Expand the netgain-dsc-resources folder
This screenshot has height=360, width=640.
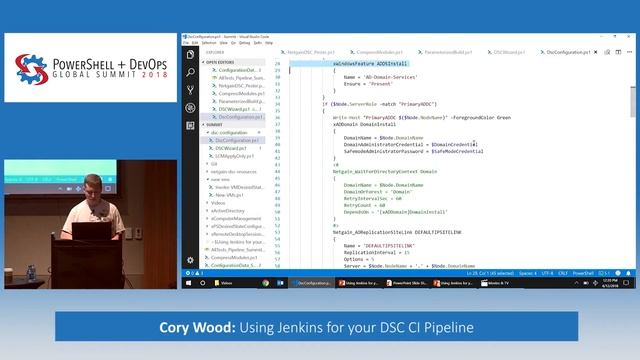(x=232, y=171)
